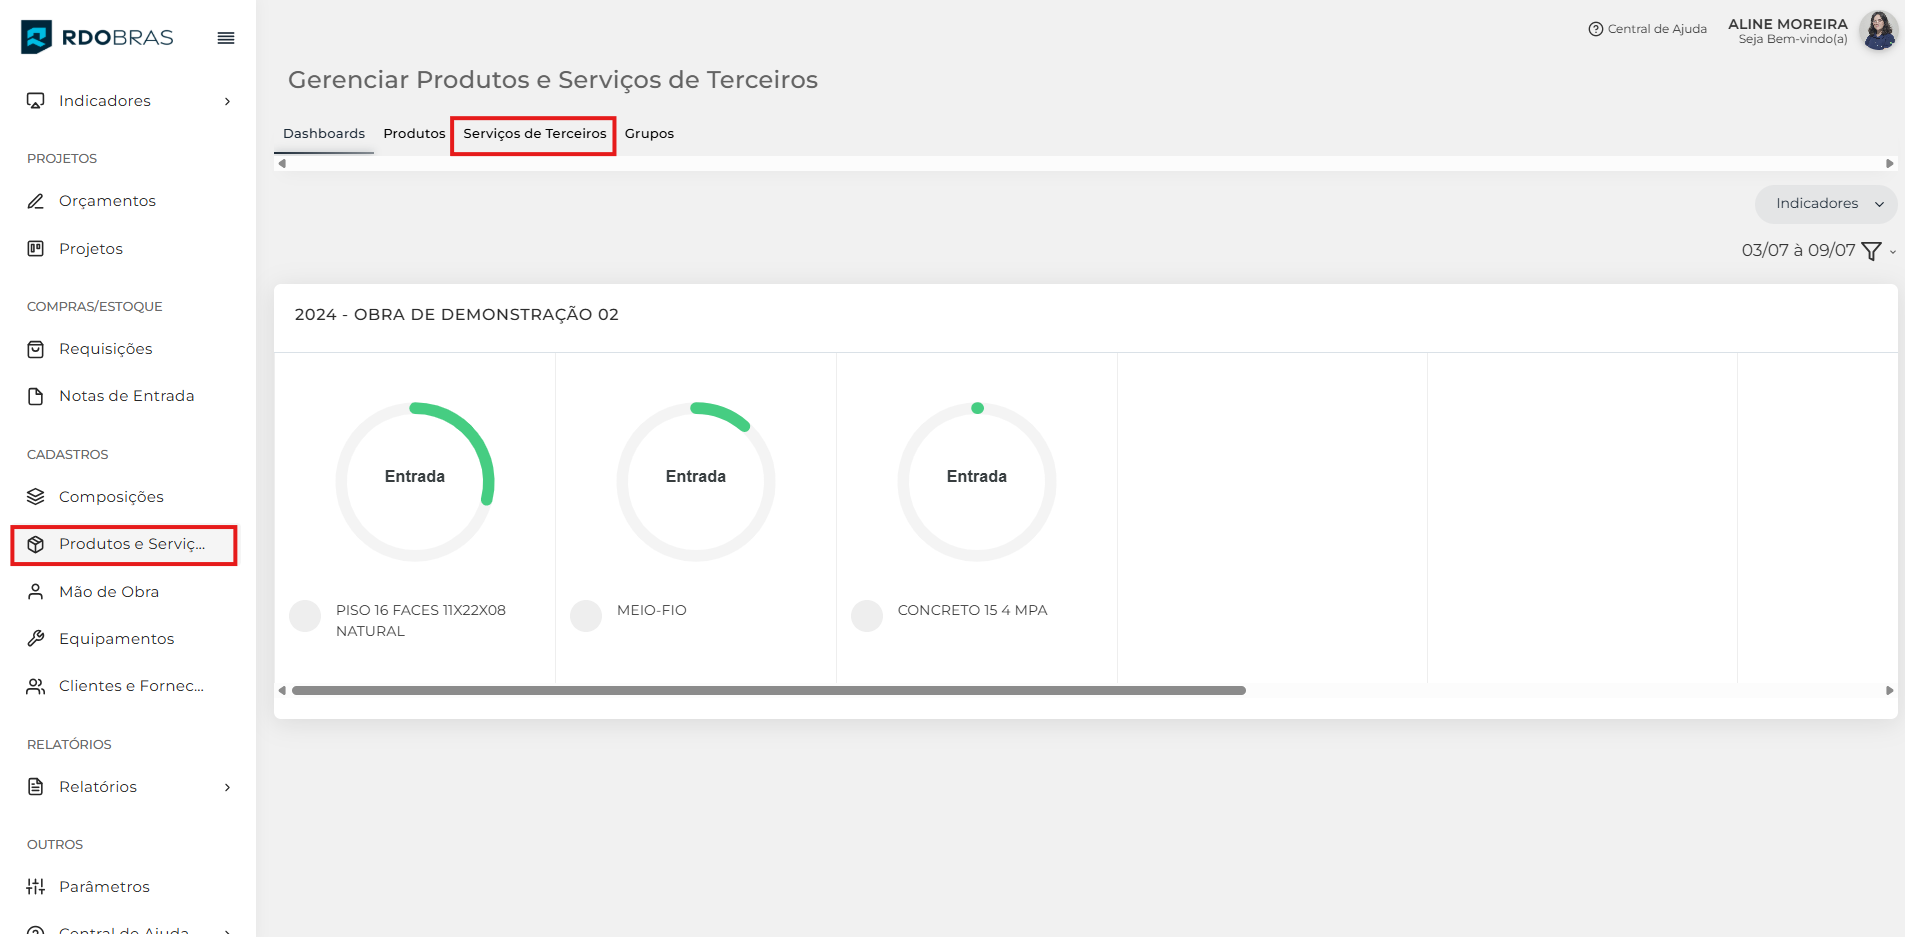Select the round marker beside MEIO-FIO
This screenshot has height=937, width=1905.
tap(586, 616)
